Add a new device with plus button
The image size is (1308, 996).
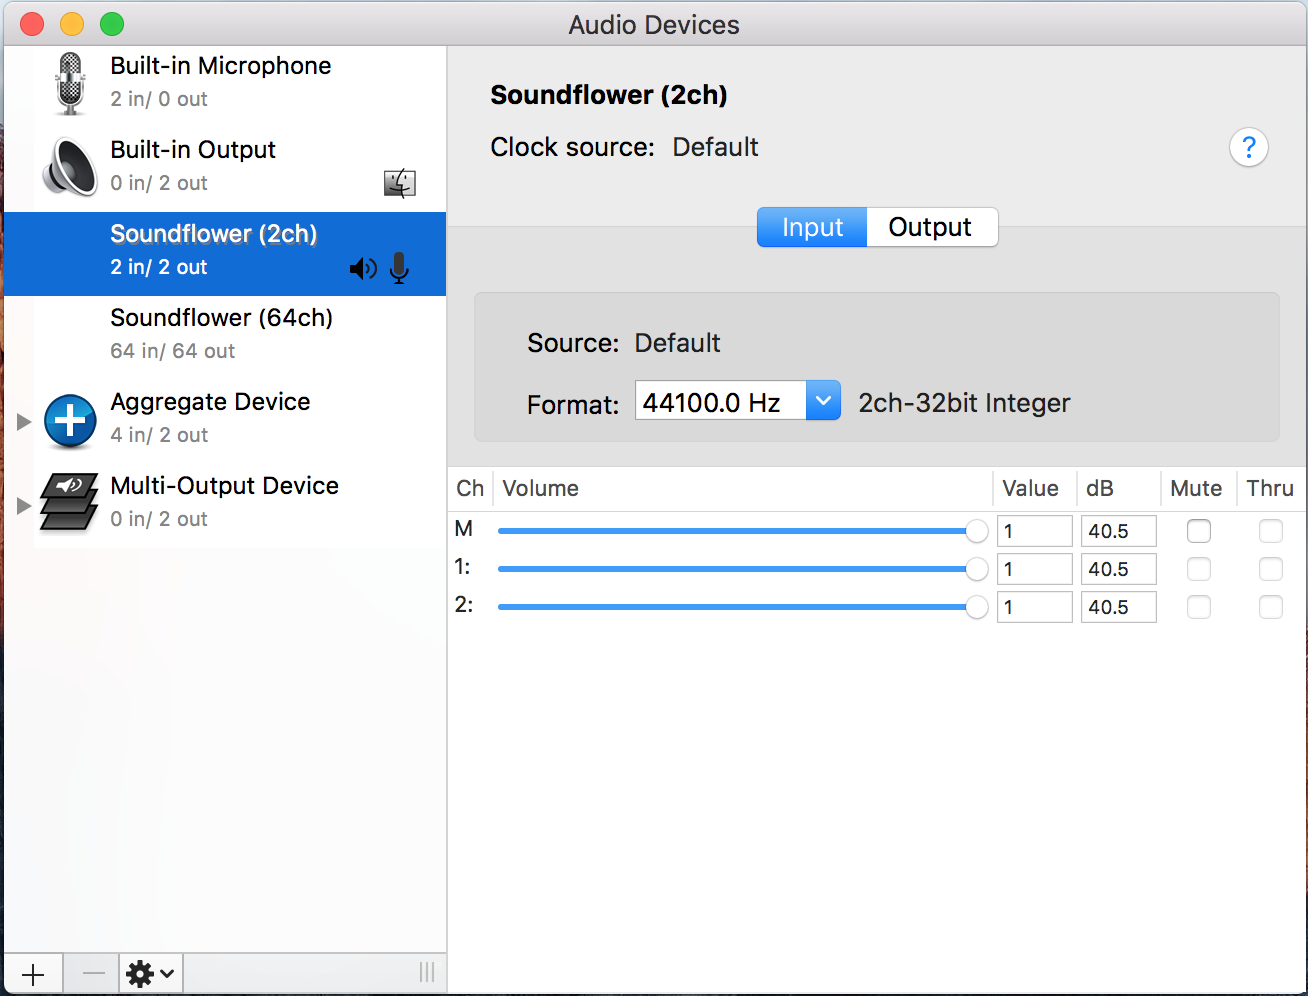(x=33, y=974)
